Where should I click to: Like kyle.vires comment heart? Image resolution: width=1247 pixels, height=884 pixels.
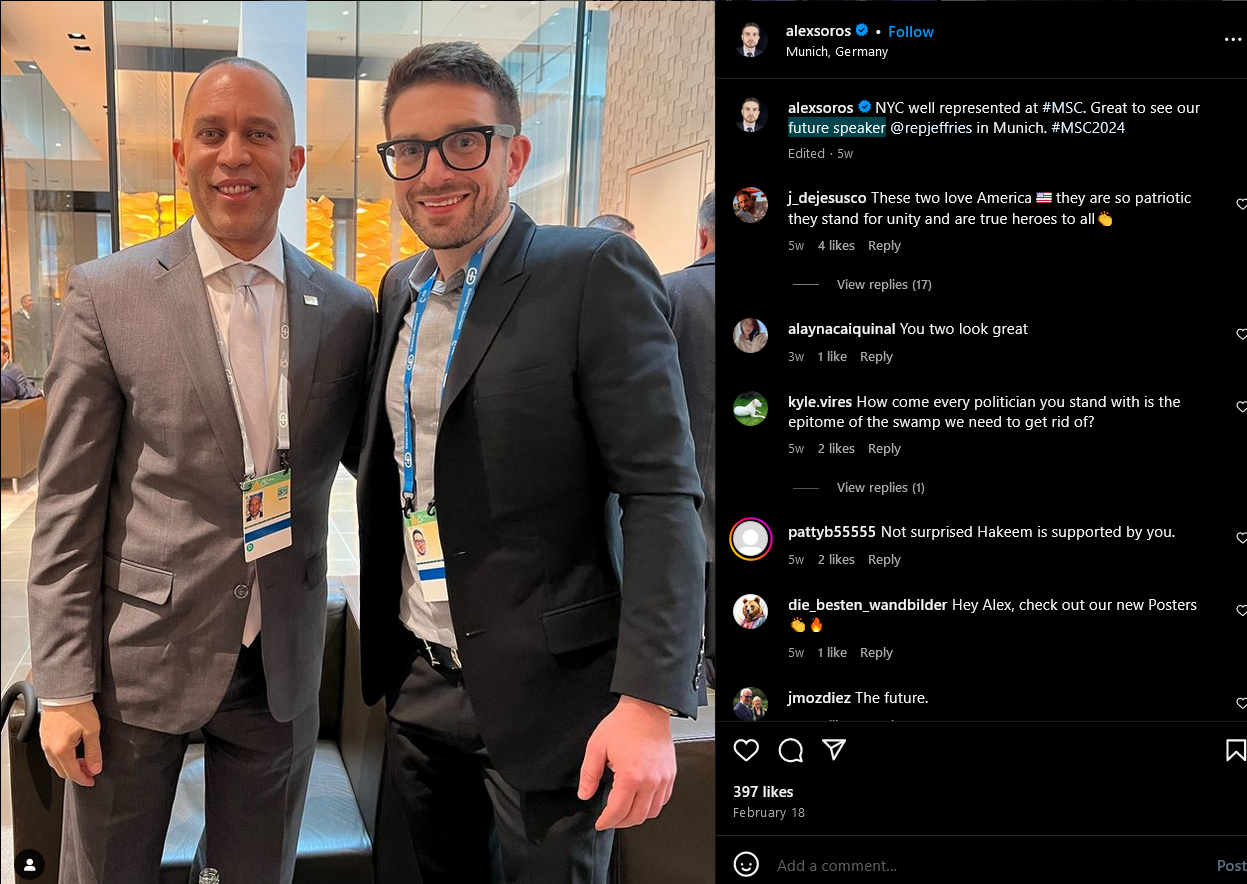point(1242,407)
